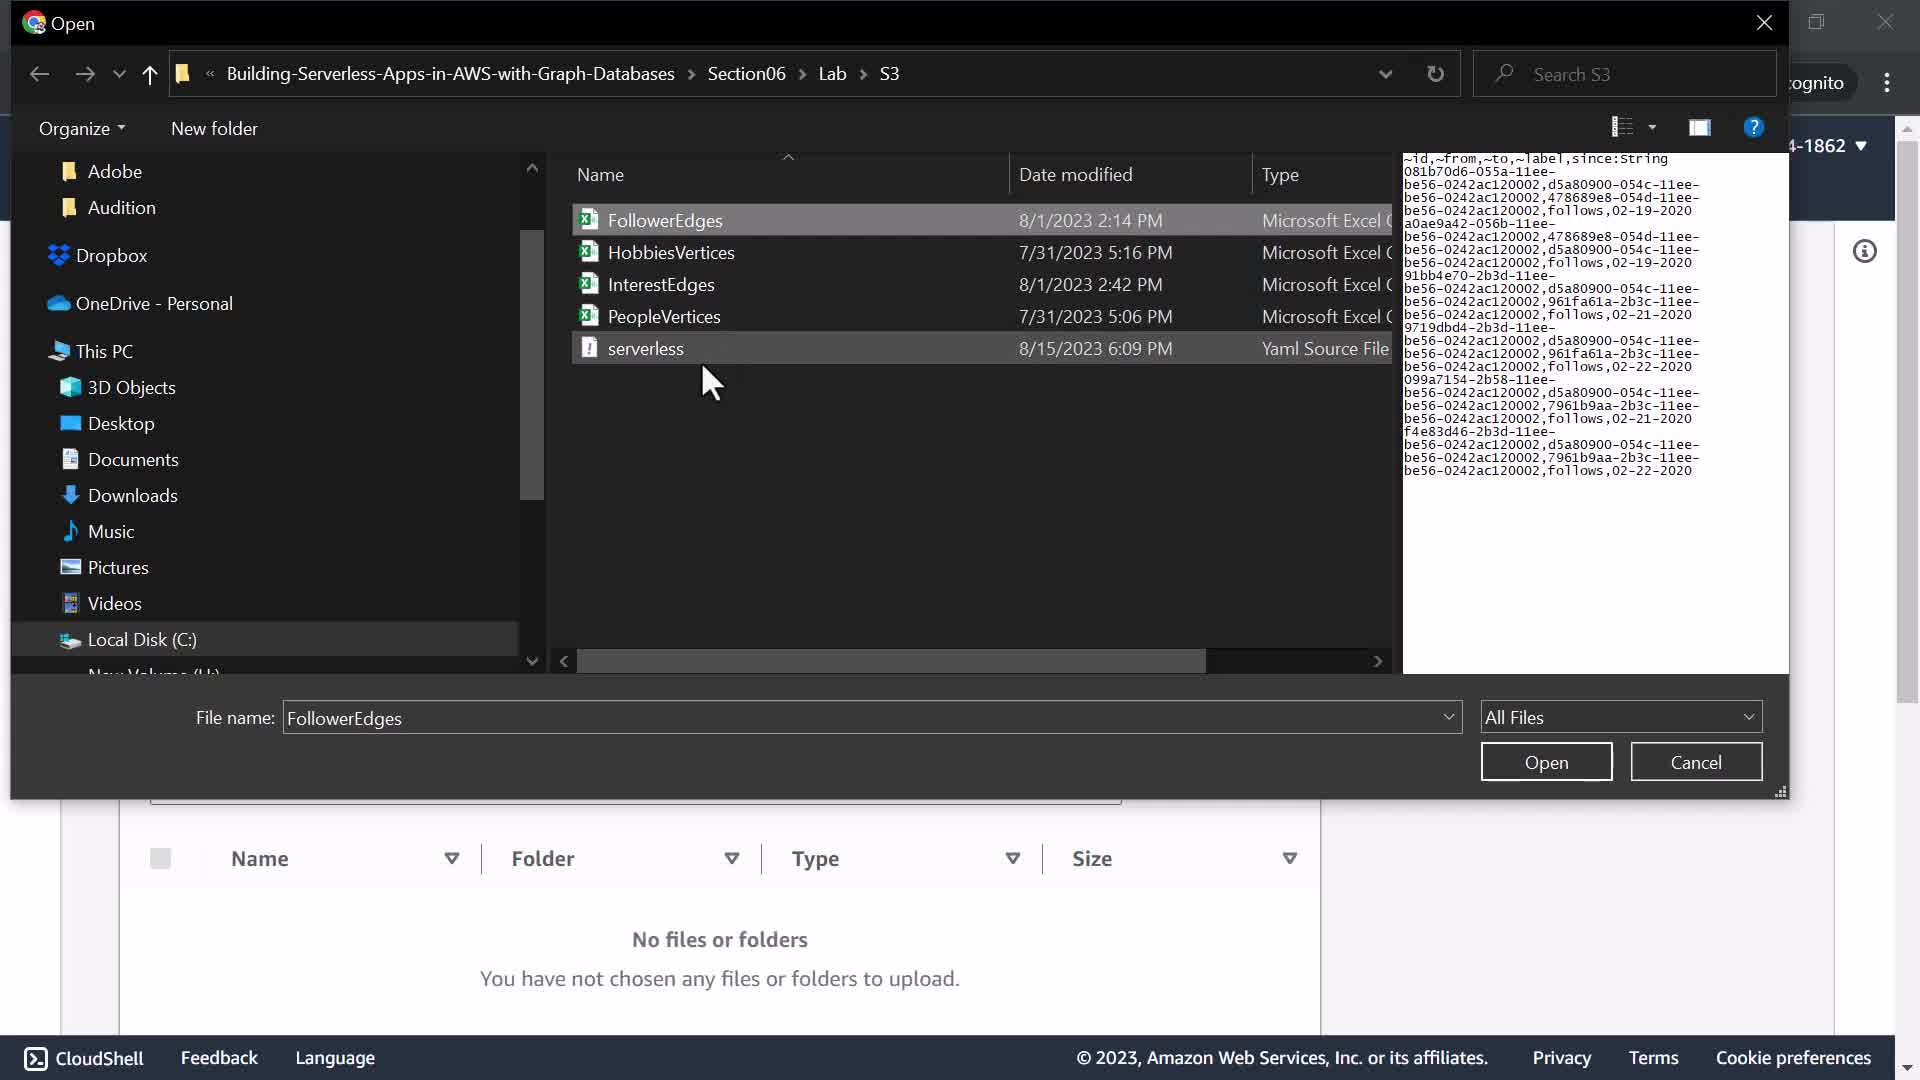Open the Organize menu
The image size is (1920, 1080).
click(82, 128)
